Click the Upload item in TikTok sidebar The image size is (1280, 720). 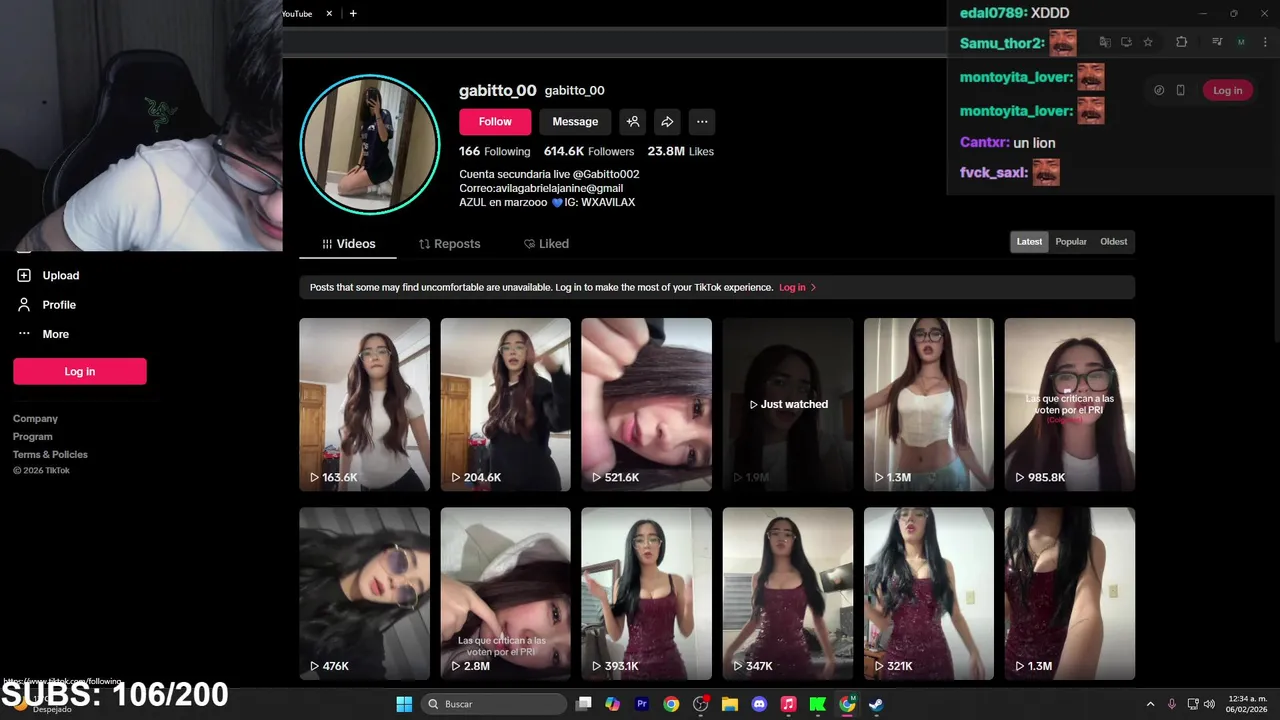click(x=61, y=275)
